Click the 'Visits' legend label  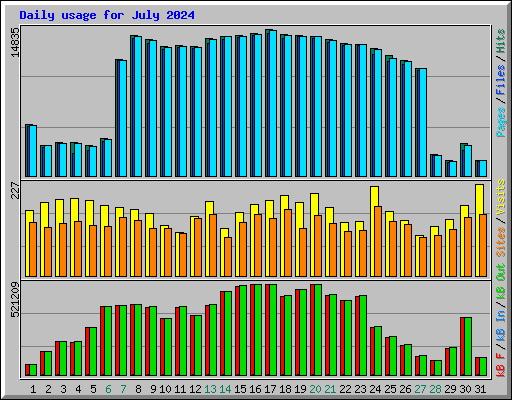coord(500,197)
